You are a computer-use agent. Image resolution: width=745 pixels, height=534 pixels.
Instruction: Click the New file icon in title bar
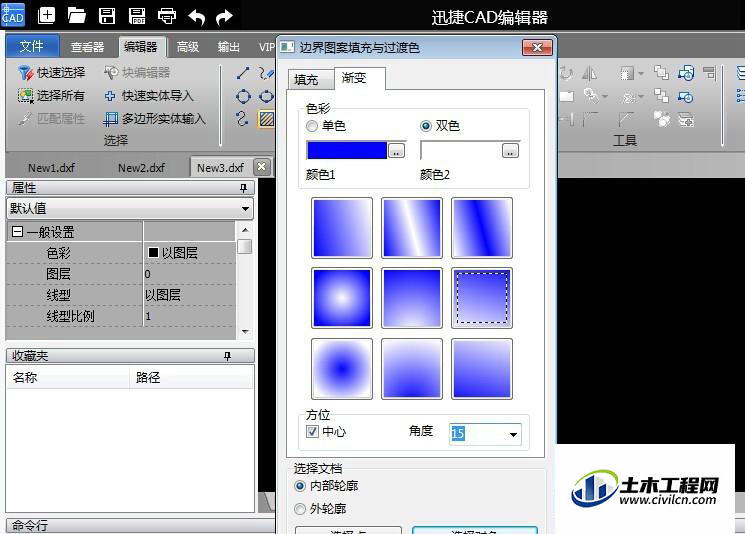coord(46,16)
